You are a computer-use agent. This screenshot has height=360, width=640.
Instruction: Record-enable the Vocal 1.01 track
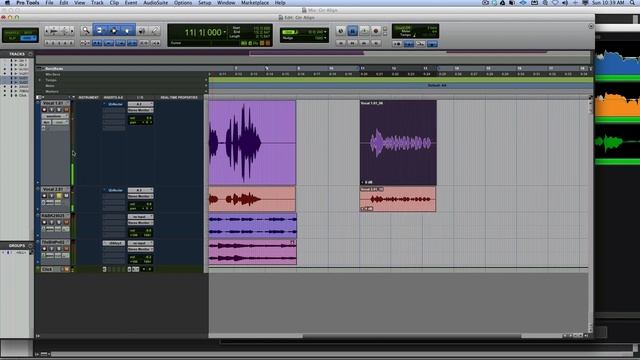[x=44, y=110]
